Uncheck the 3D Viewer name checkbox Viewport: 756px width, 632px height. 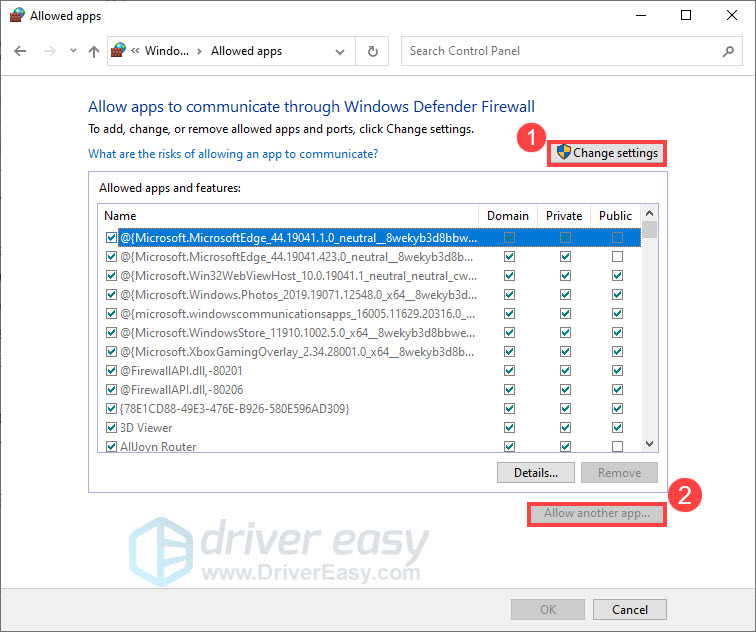[x=111, y=428]
